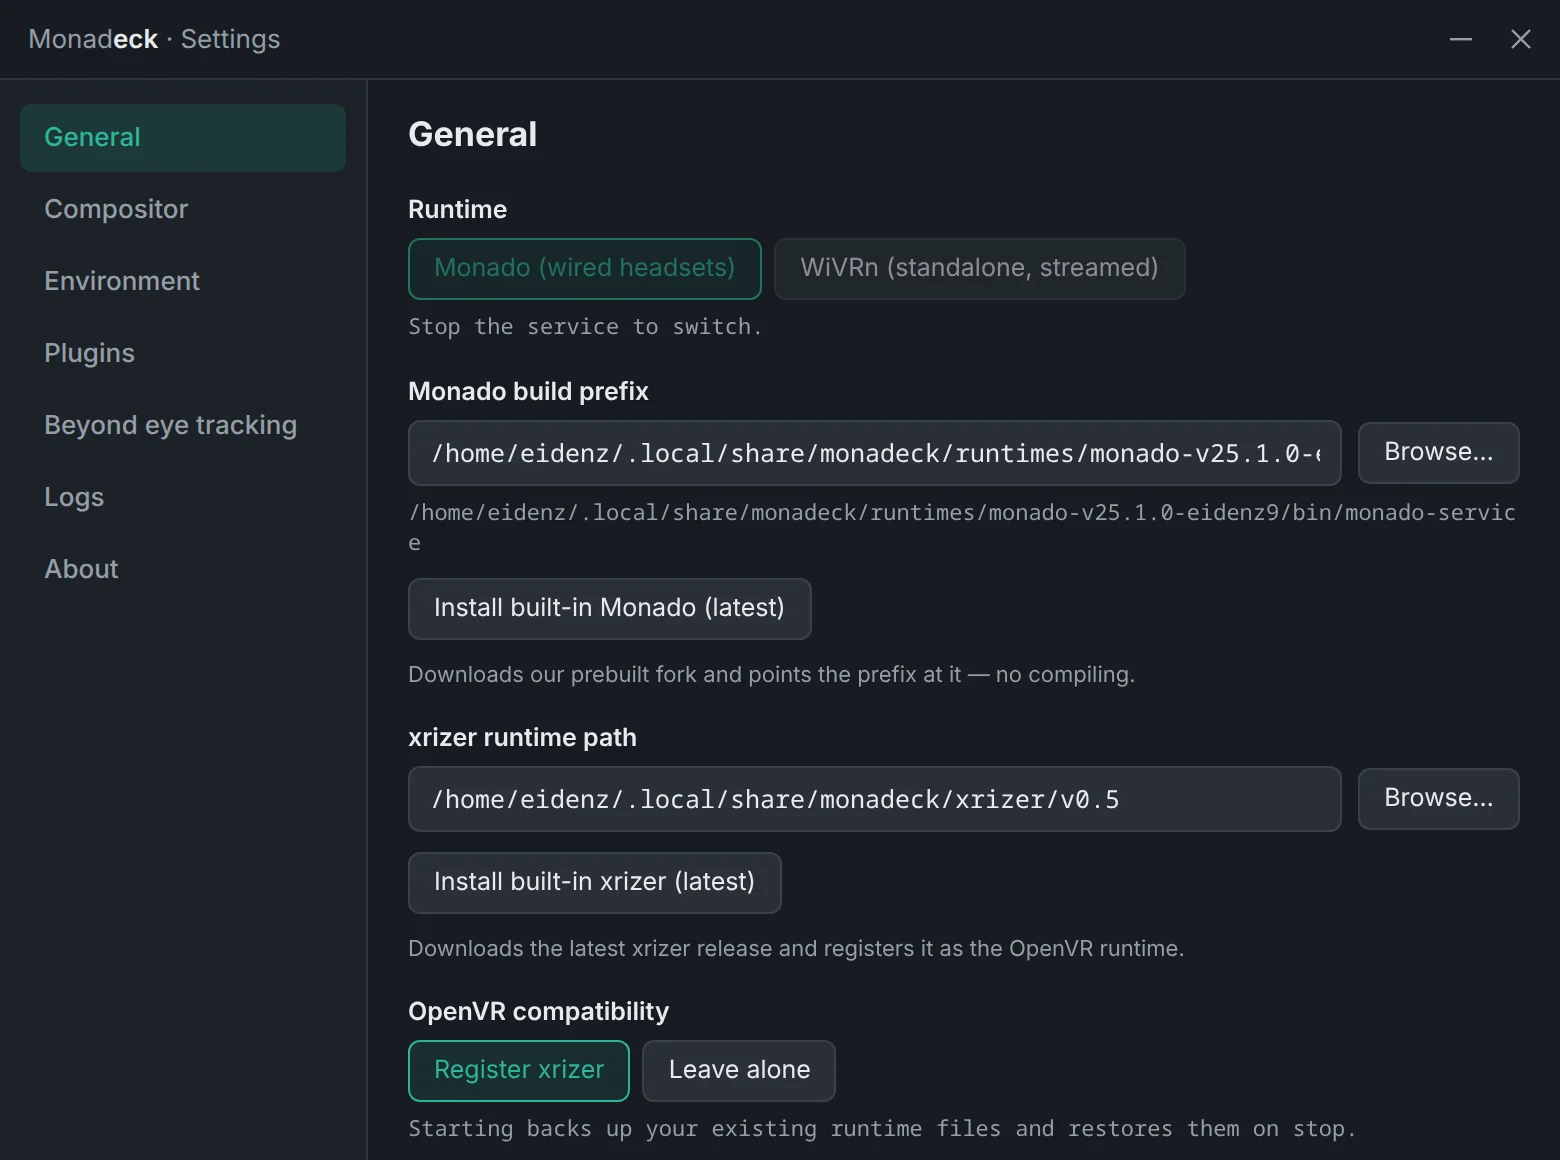Click the 'Monadeck · Settings' window title
This screenshot has width=1560, height=1160.
[x=154, y=39]
